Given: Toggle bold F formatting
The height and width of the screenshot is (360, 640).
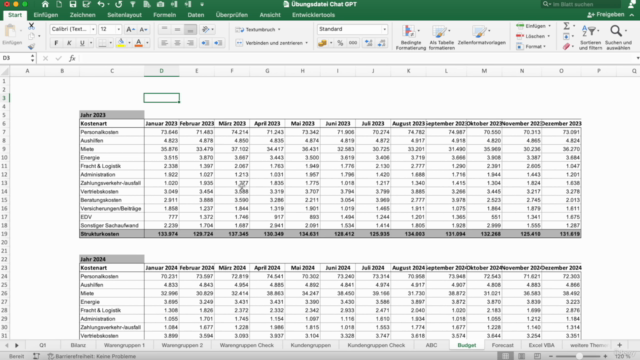Looking at the screenshot, I should (56, 43).
